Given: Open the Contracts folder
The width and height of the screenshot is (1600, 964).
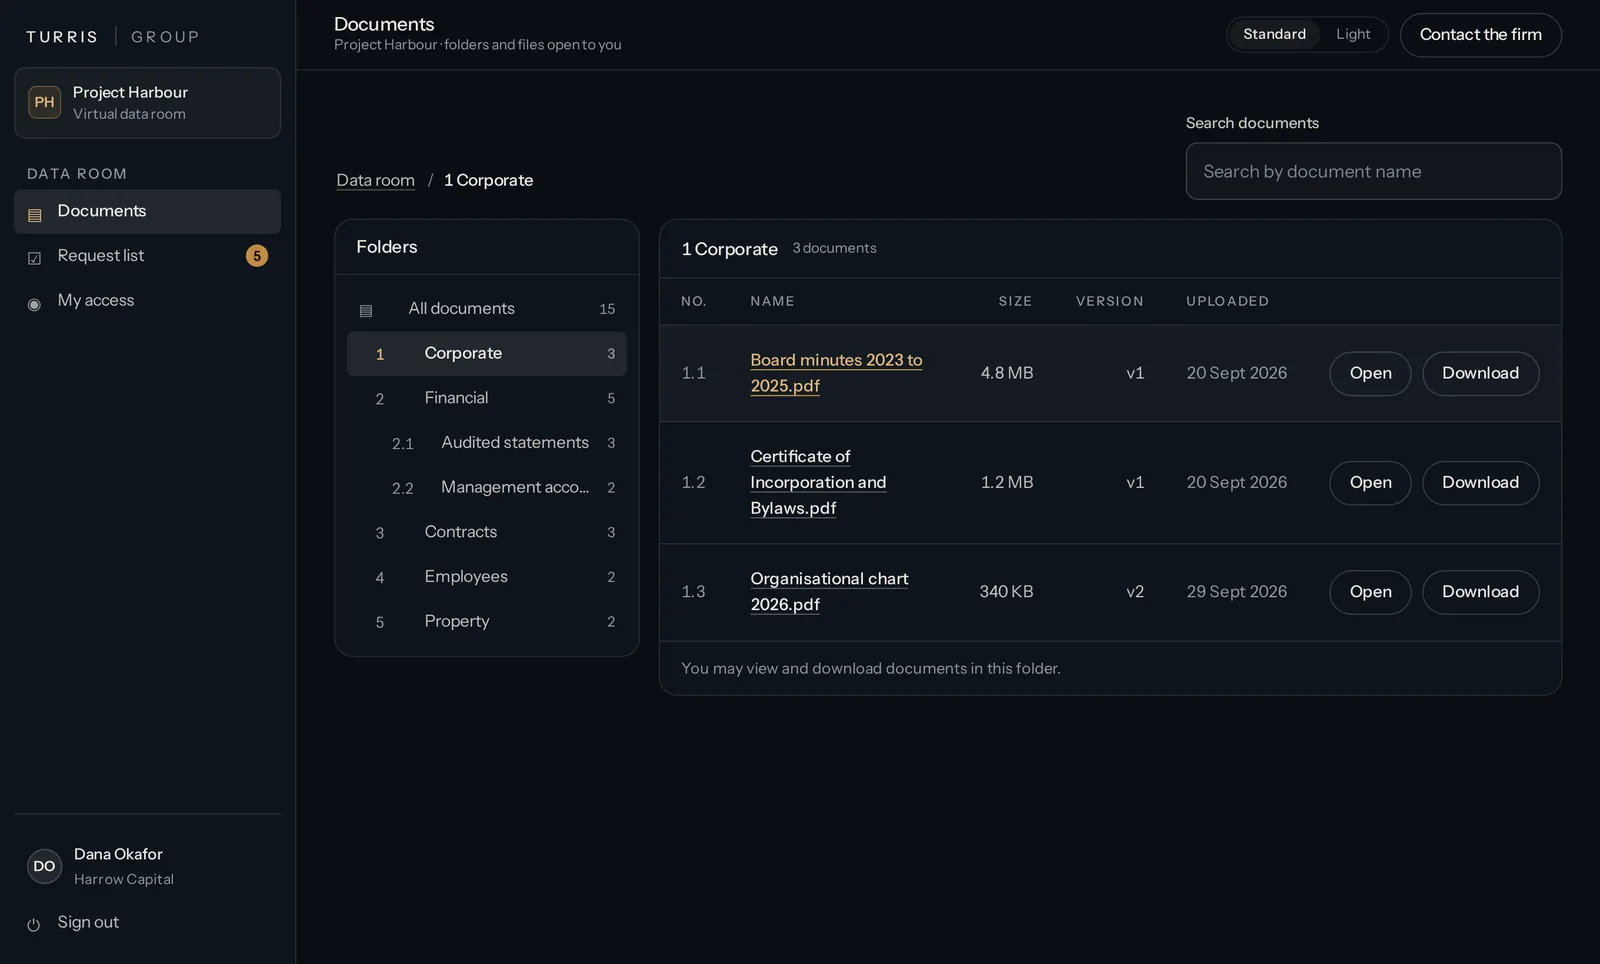Looking at the screenshot, I should [x=487, y=532].
